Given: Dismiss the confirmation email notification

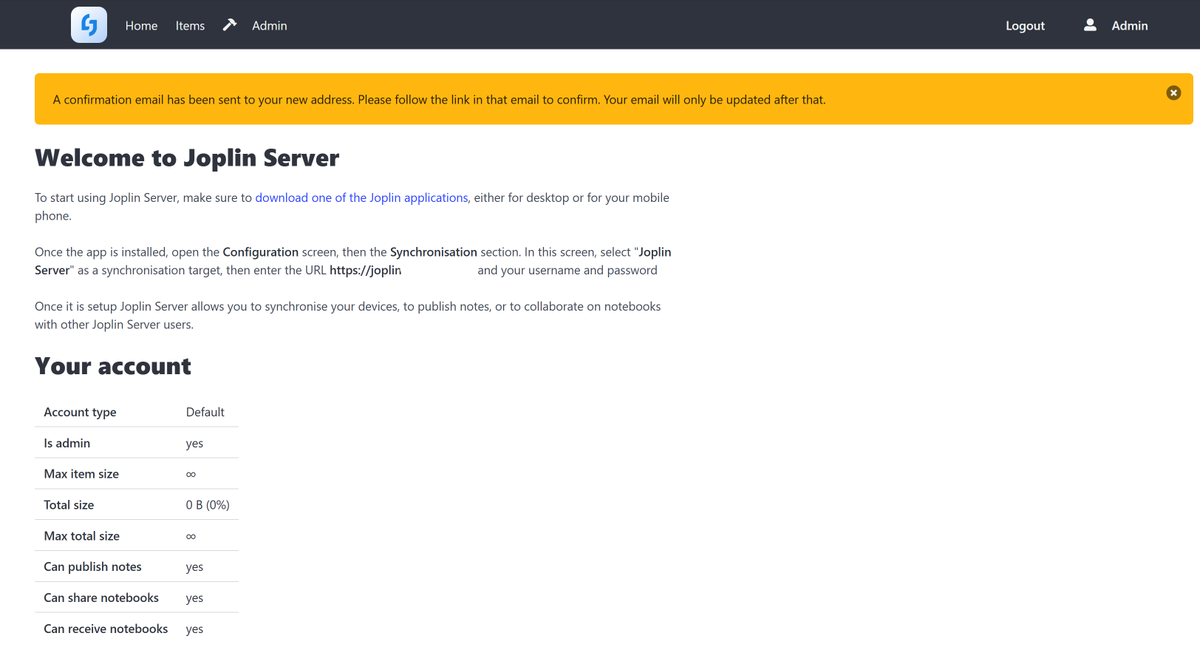Looking at the screenshot, I should (1173, 93).
